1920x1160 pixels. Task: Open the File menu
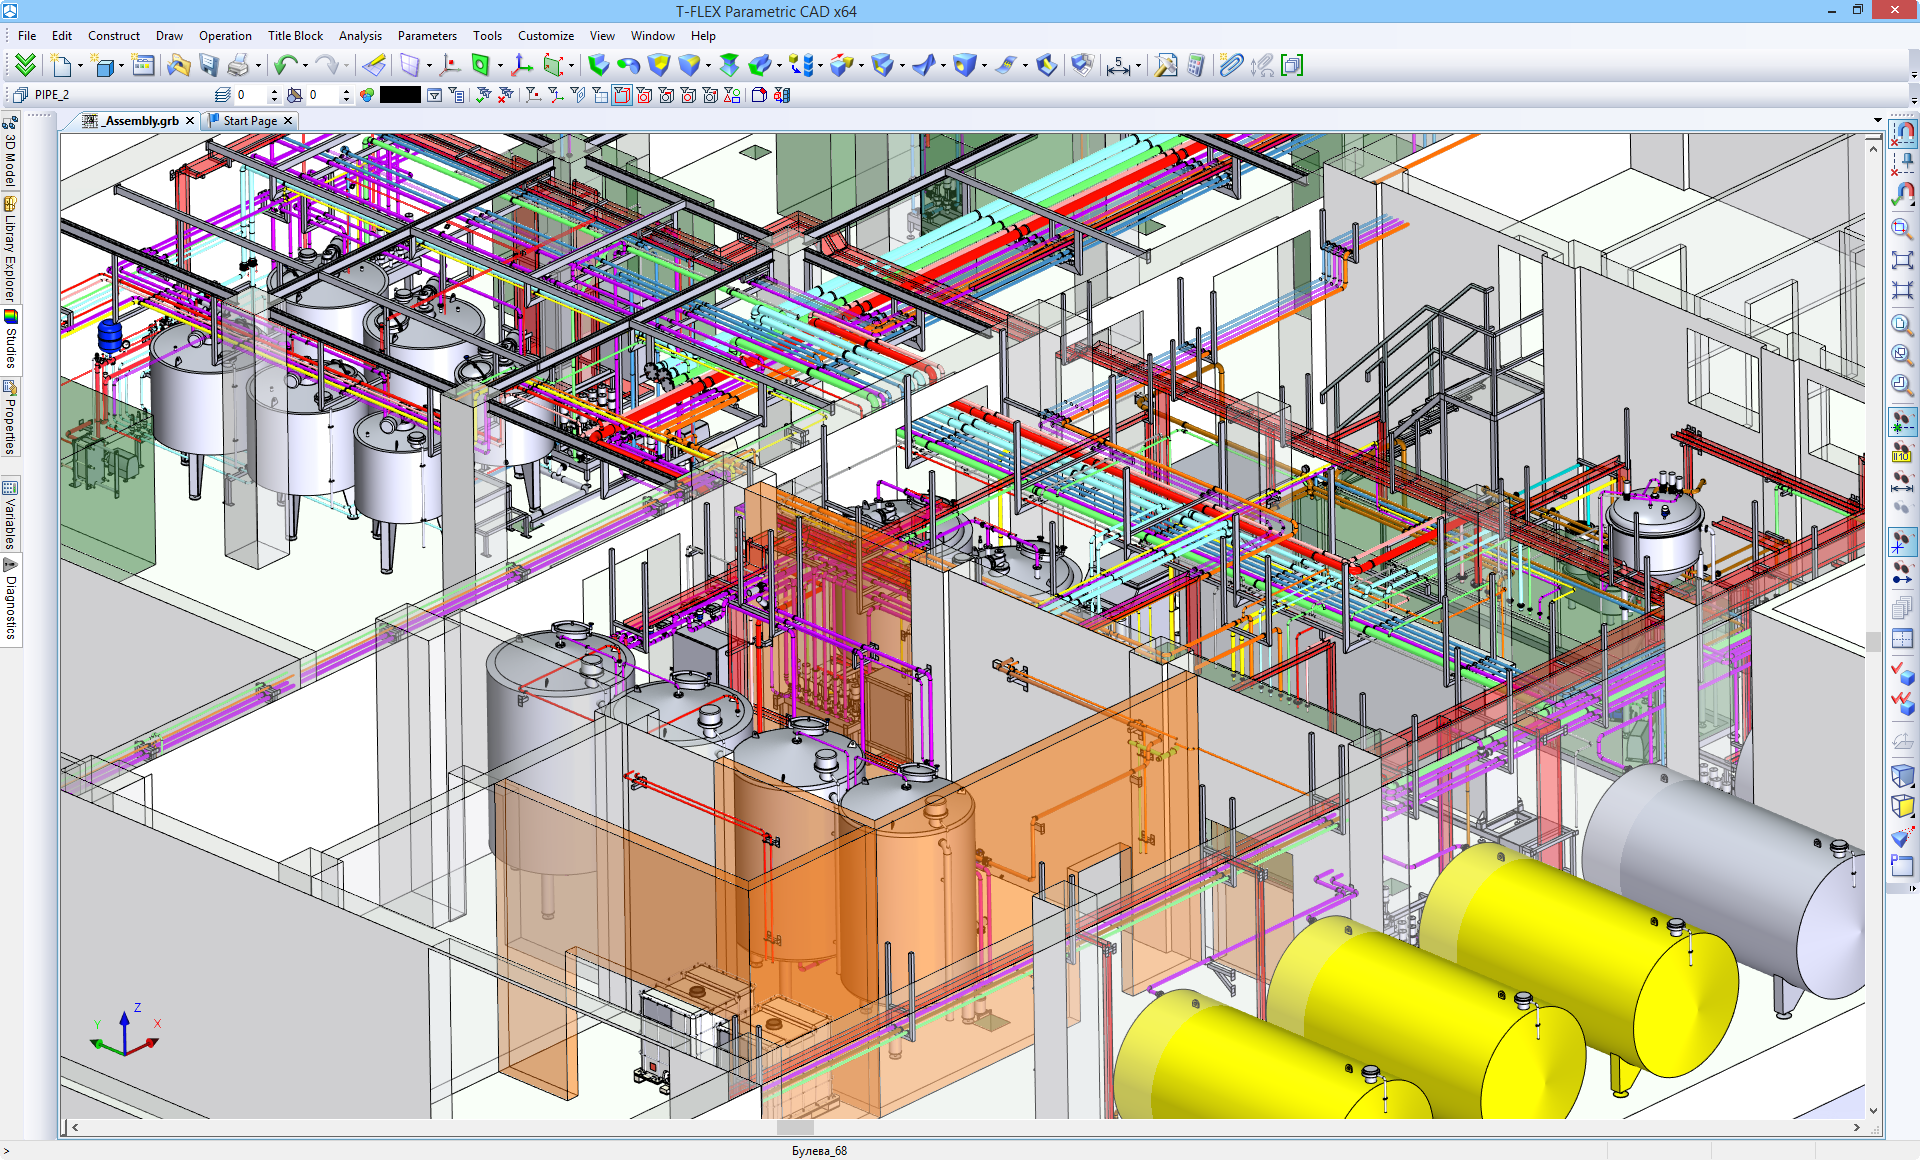[x=27, y=36]
